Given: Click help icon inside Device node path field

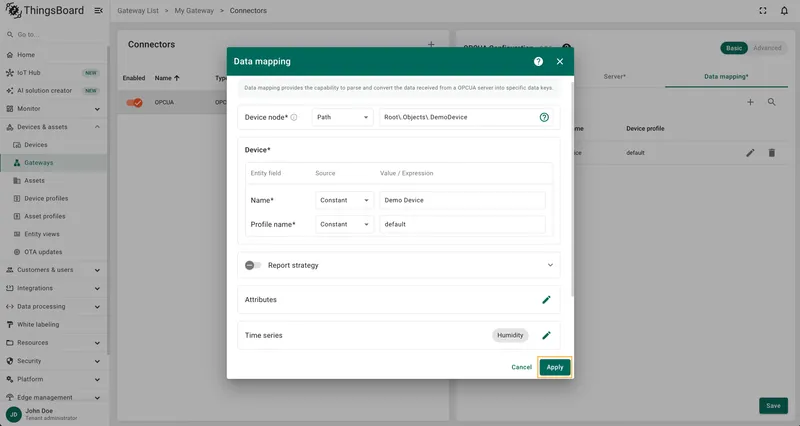Looking at the screenshot, I should [x=544, y=117].
